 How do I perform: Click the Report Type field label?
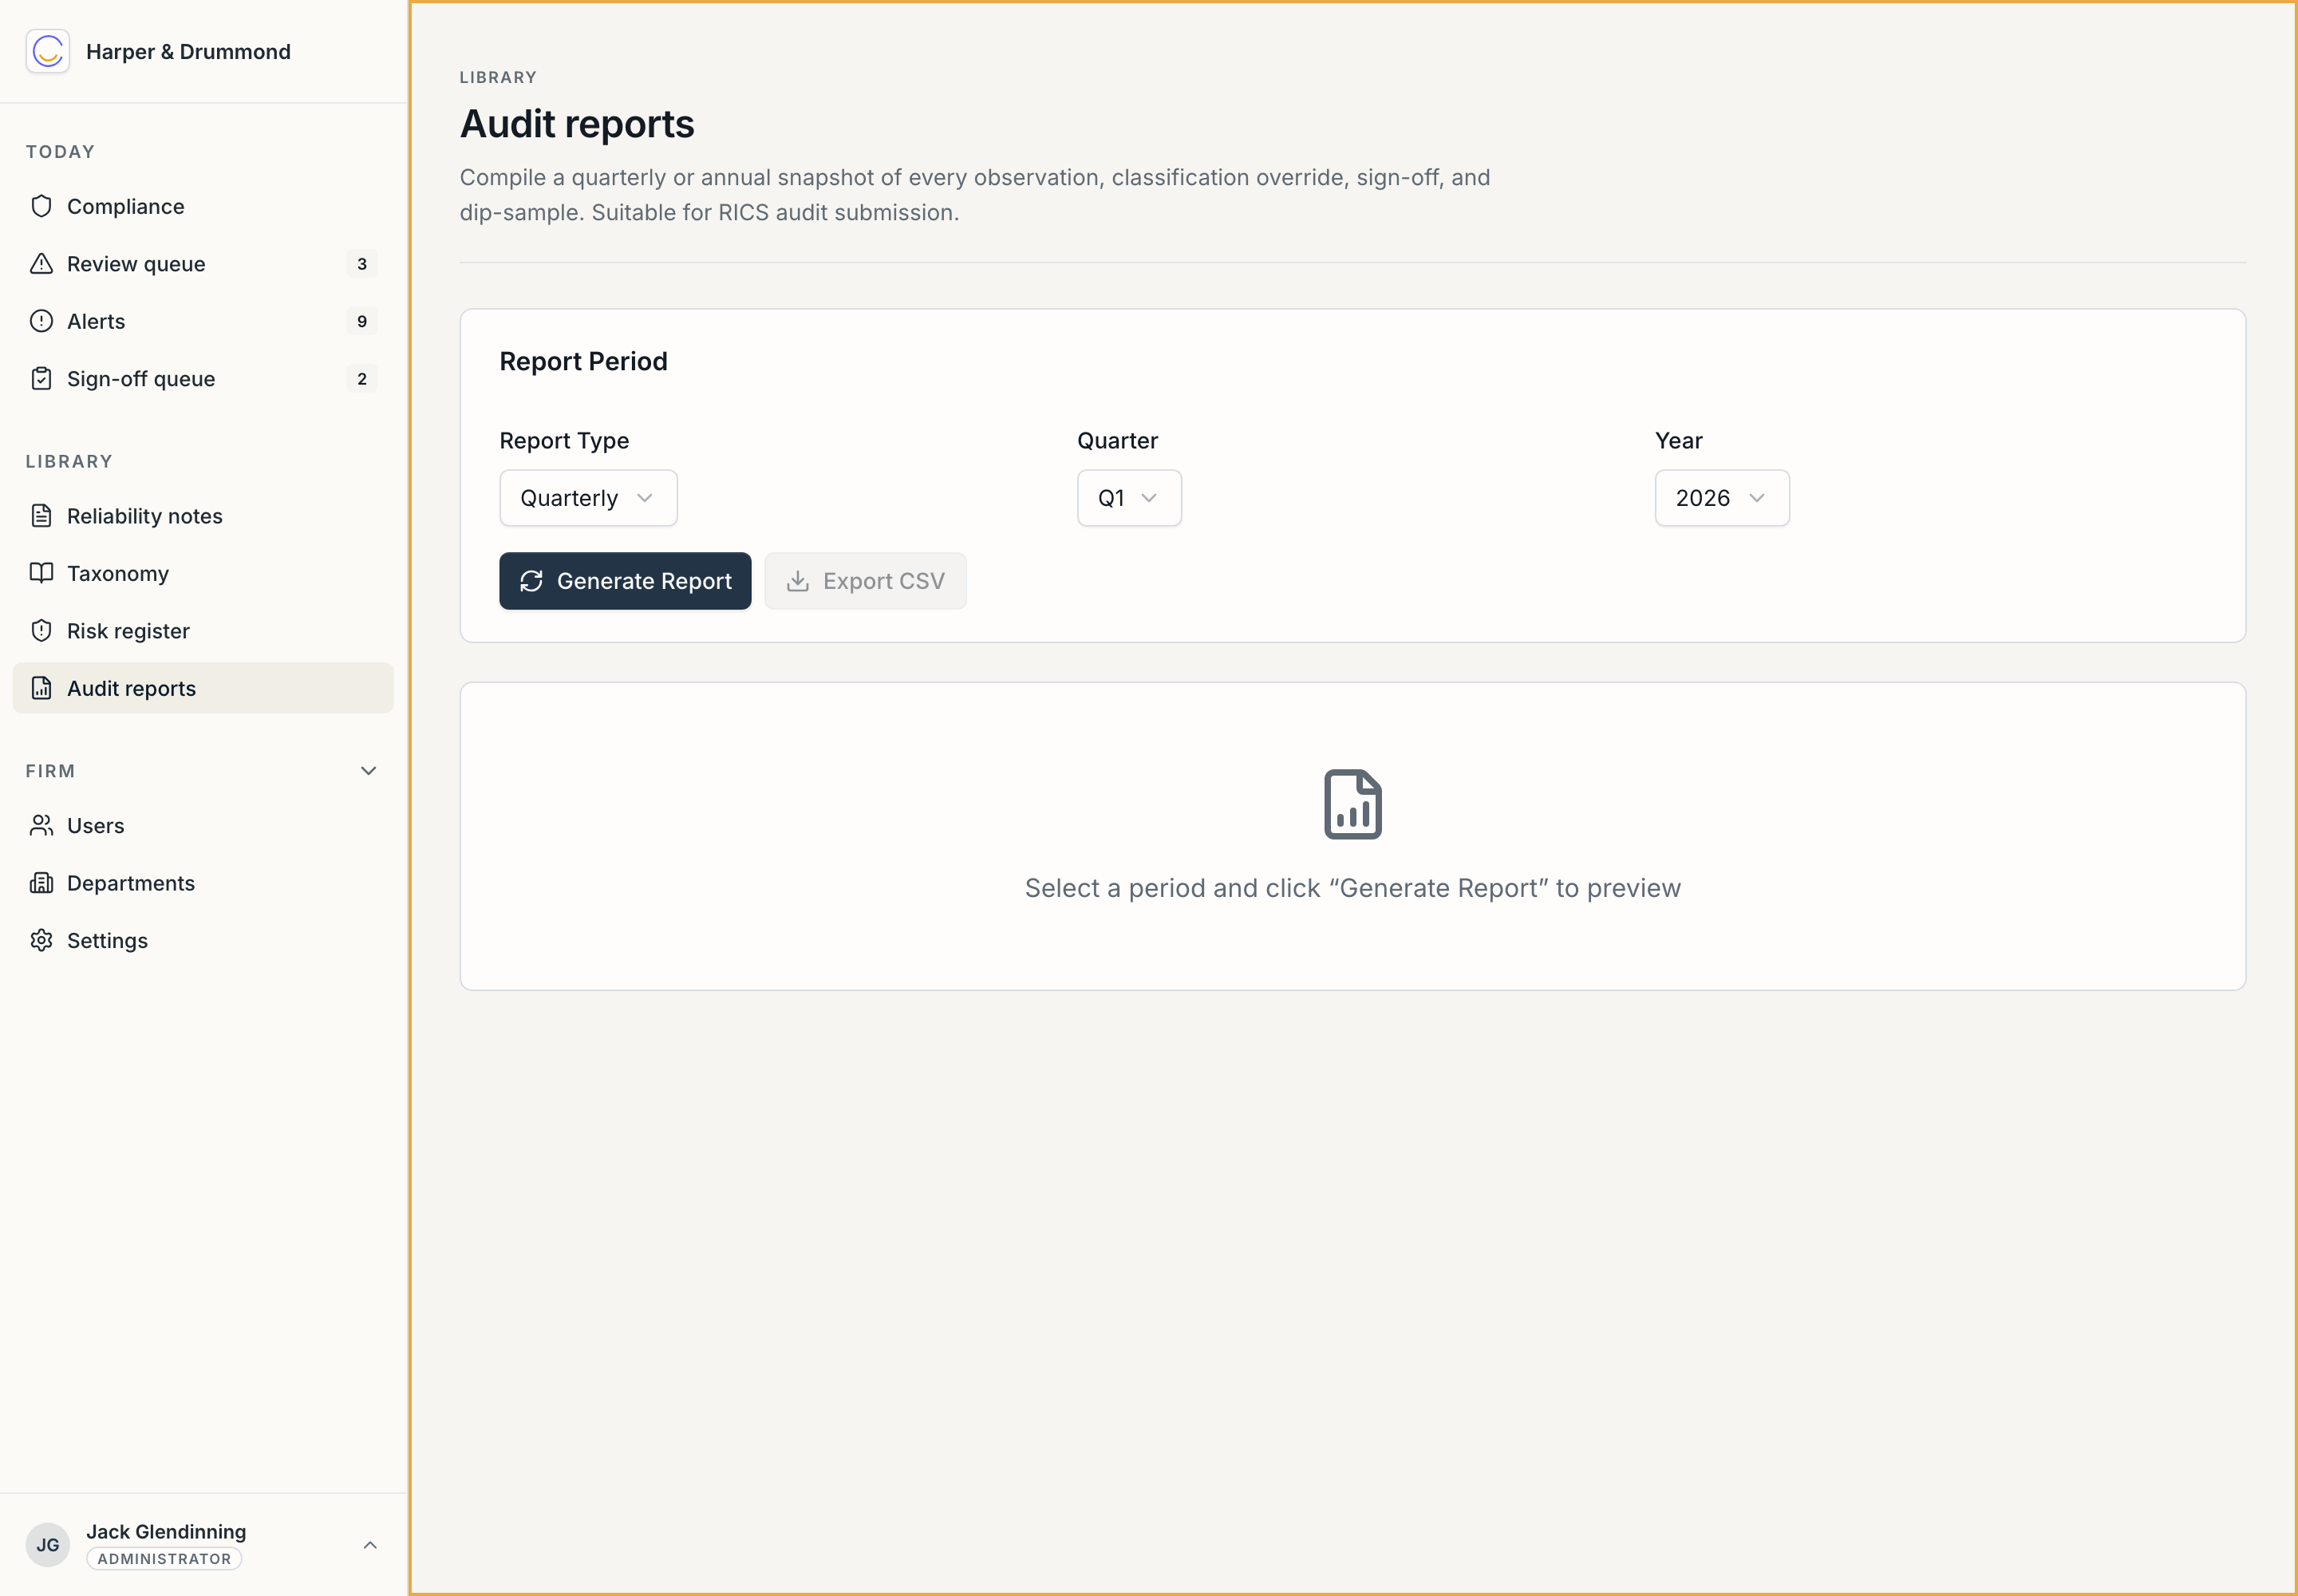point(564,441)
